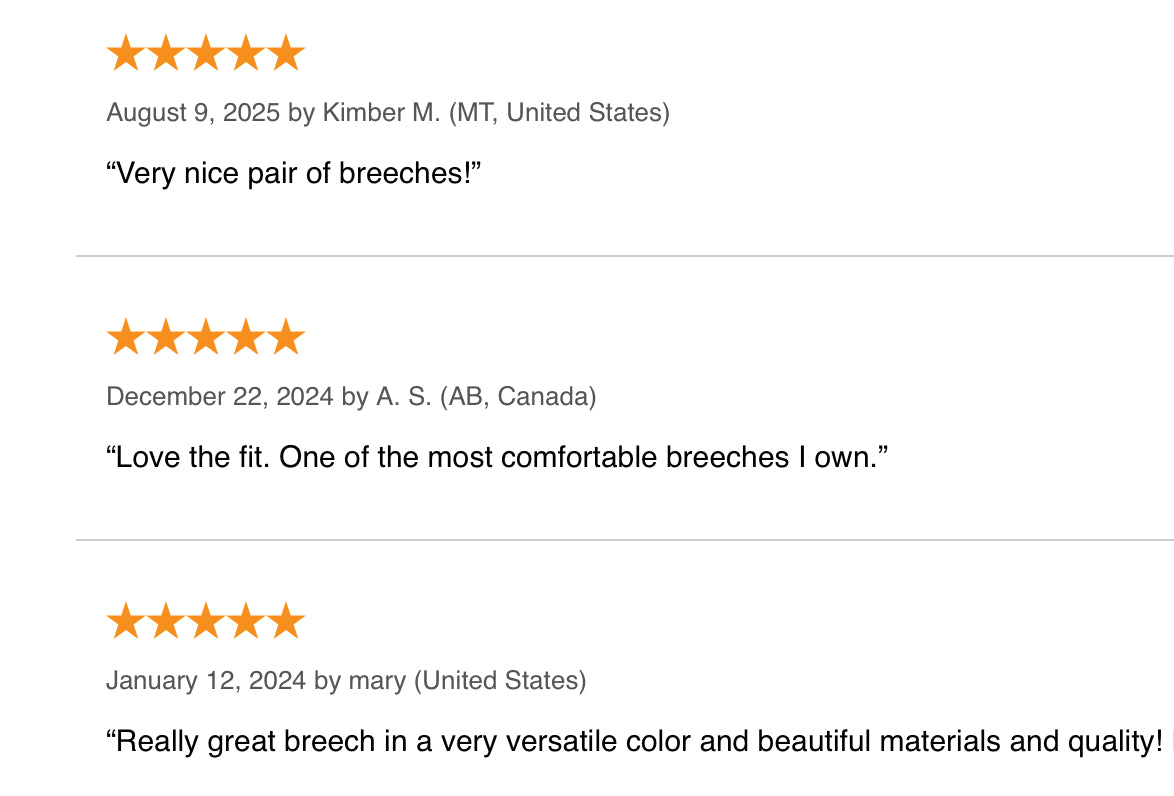Click the December 22, 2024 review date
The height and width of the screenshot is (796, 1174).
coord(219,397)
